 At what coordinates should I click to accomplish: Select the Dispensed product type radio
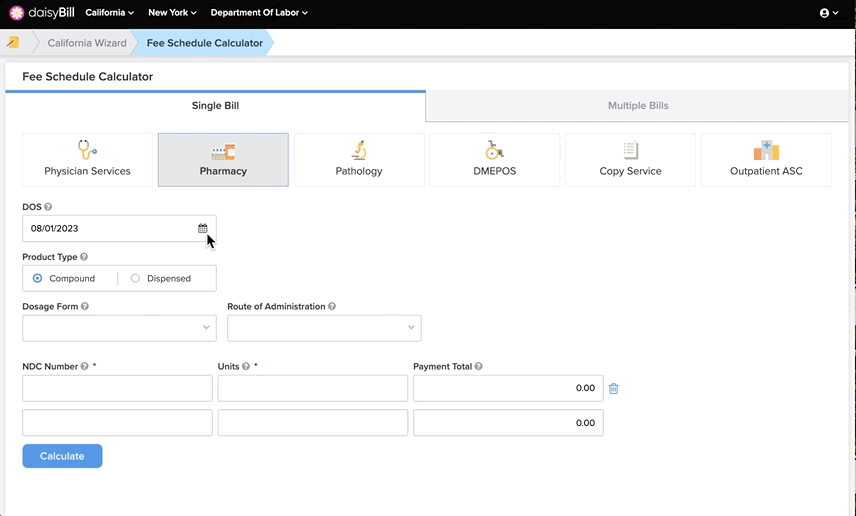click(135, 278)
